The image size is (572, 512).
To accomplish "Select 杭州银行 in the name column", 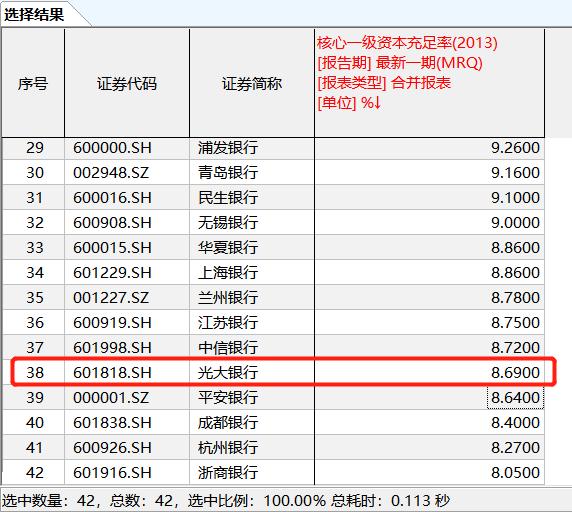I will (x=228, y=448).
